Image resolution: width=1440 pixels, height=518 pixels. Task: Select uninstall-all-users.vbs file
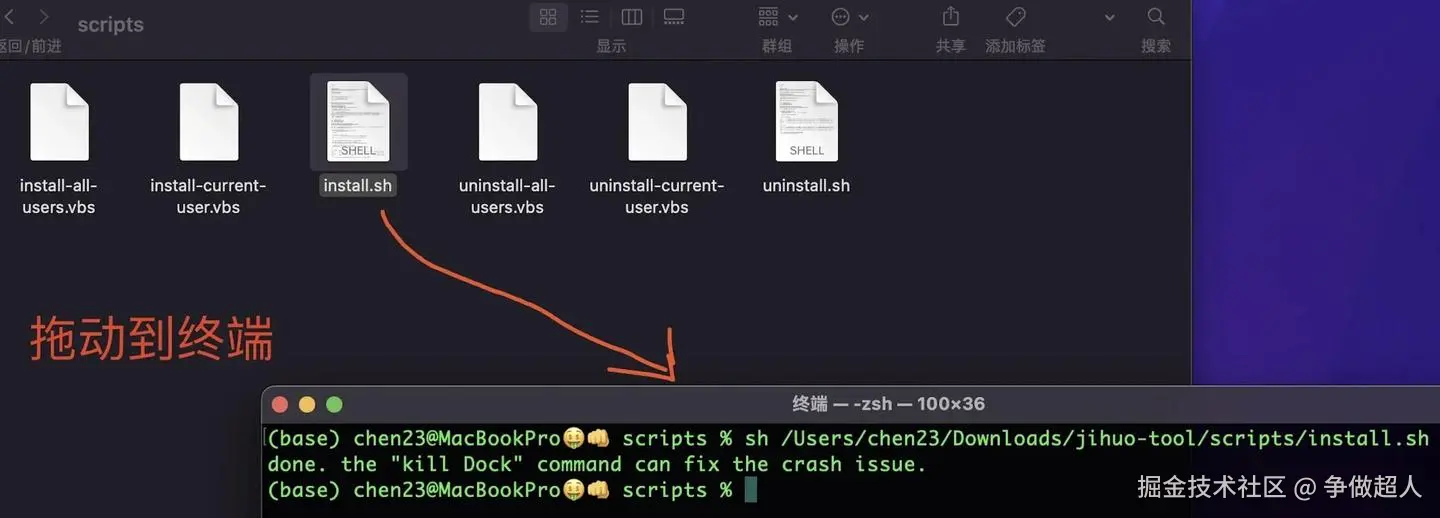tap(507, 147)
